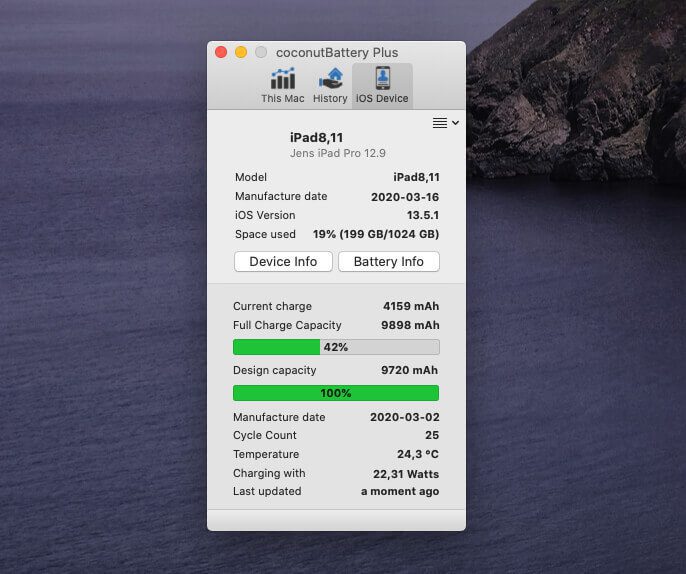Click the 2020-03-16 manufacture date value

point(405,197)
